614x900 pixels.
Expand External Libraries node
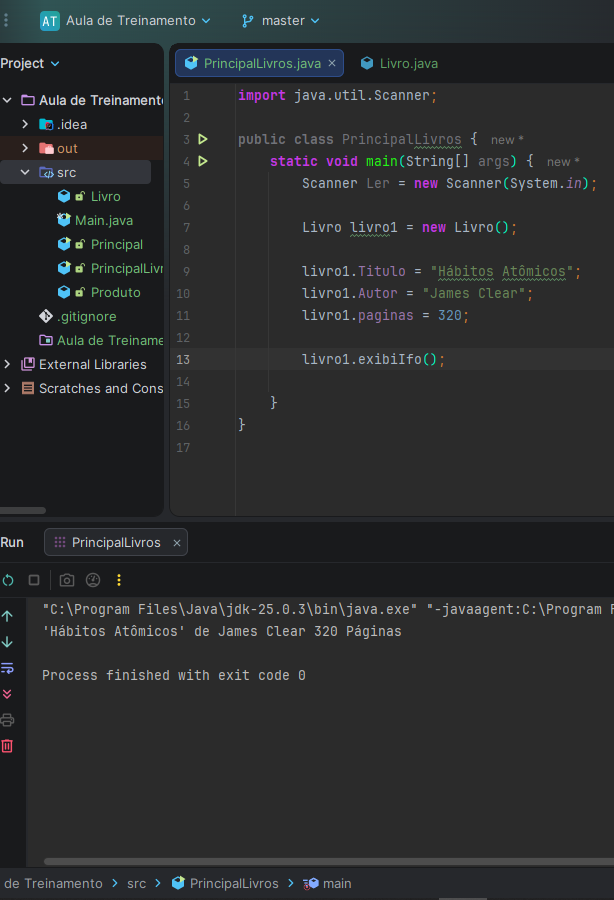pos(7,364)
